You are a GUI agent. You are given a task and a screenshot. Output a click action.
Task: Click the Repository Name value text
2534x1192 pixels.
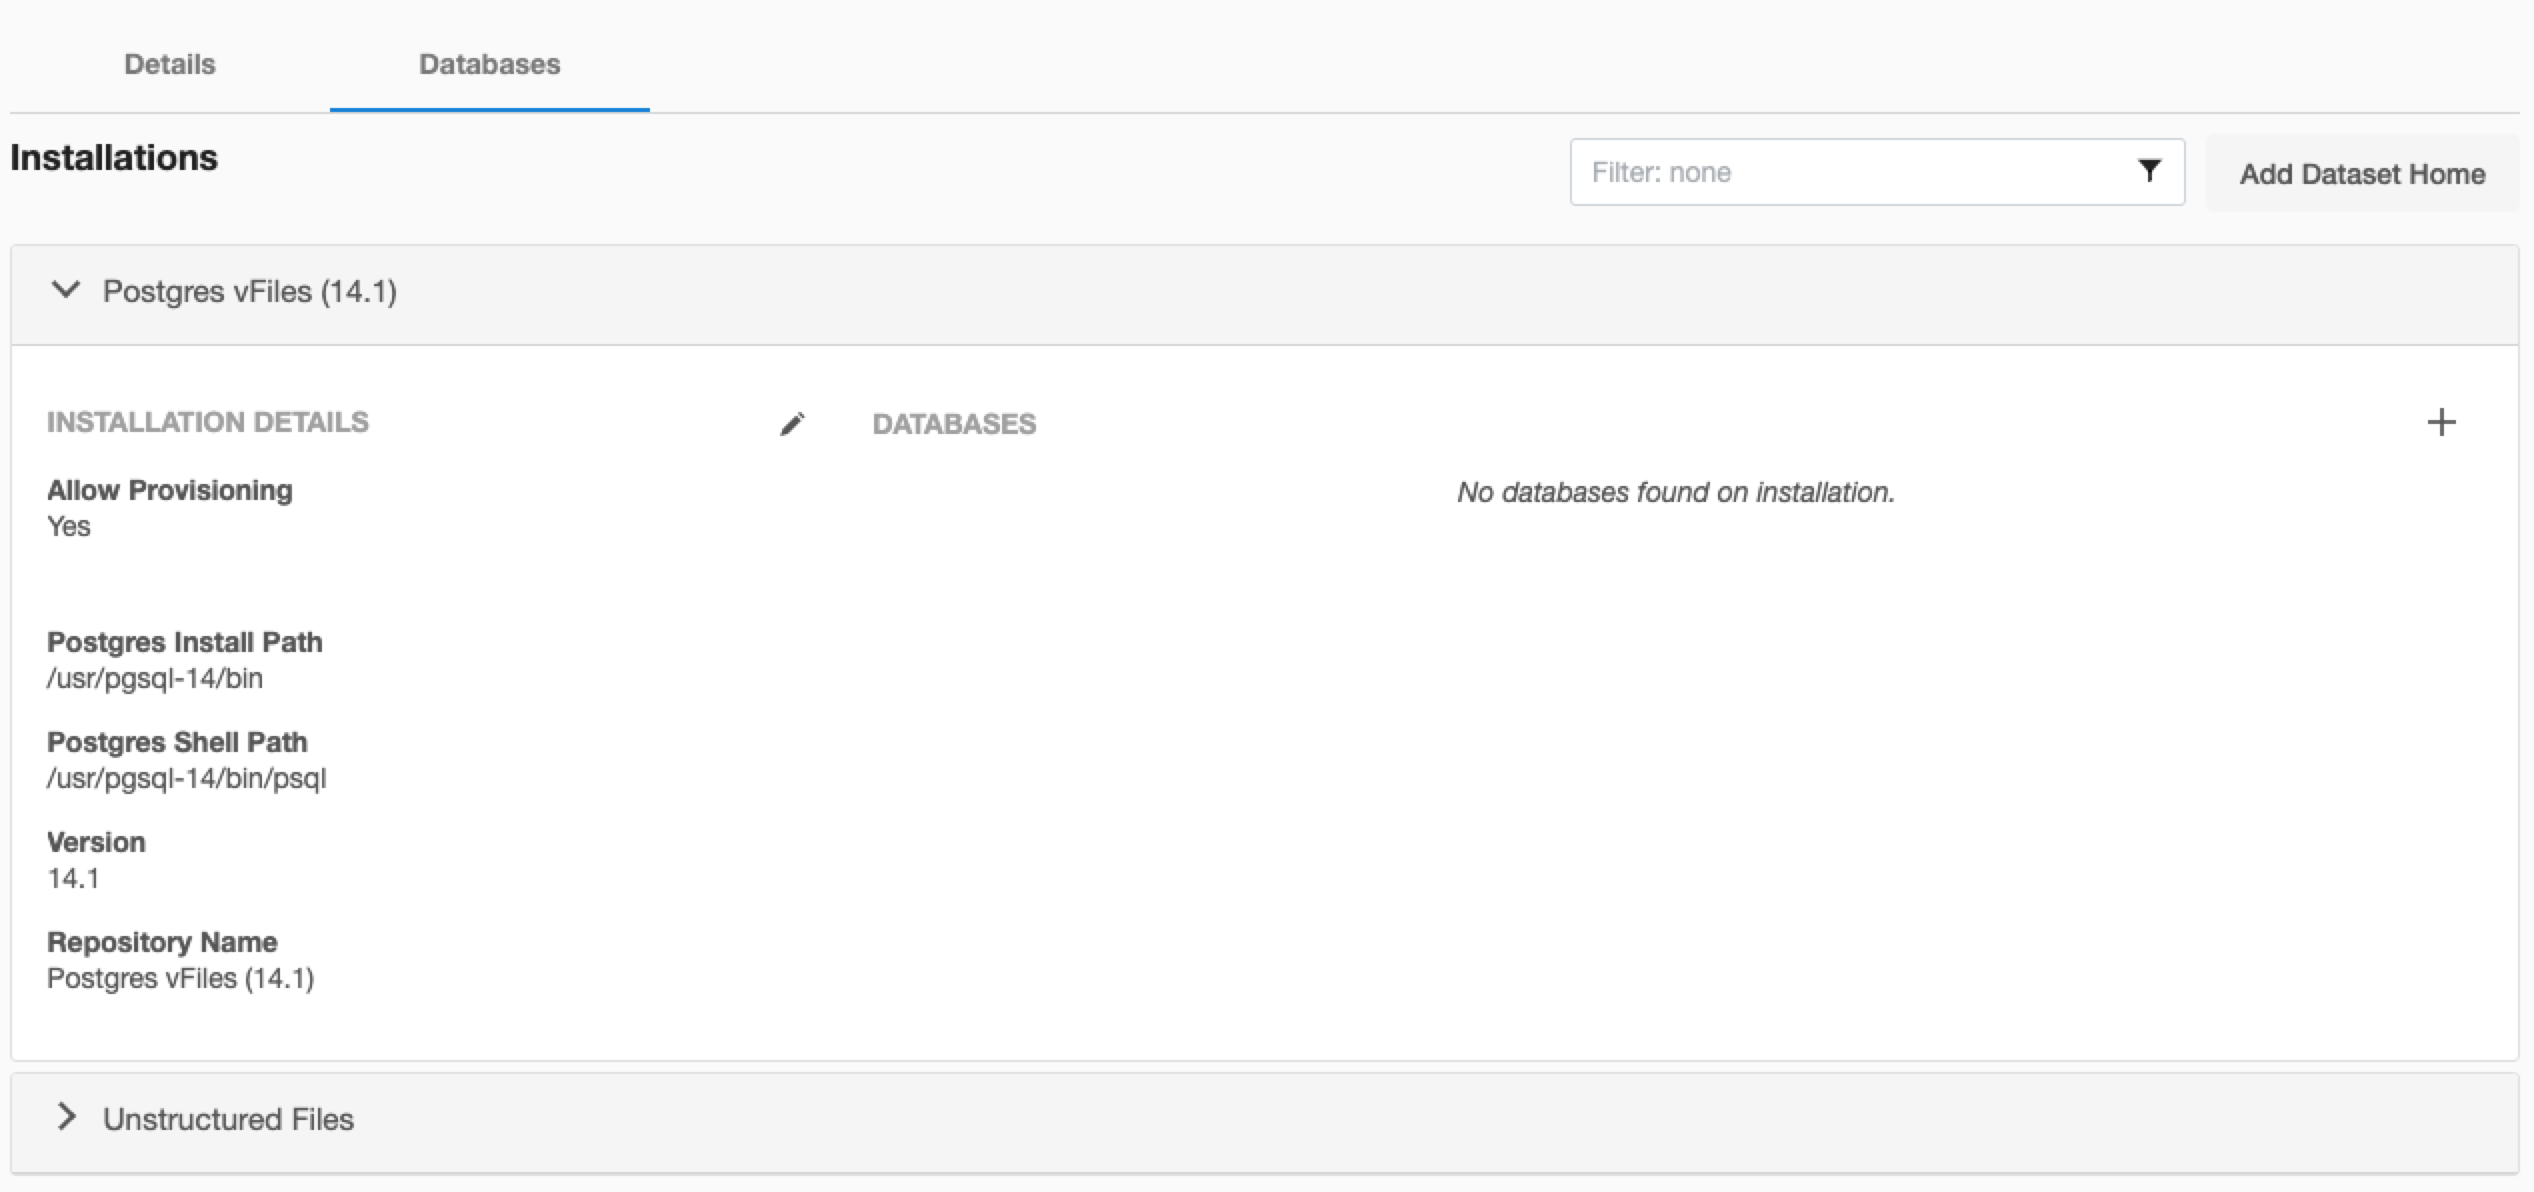click(180, 978)
